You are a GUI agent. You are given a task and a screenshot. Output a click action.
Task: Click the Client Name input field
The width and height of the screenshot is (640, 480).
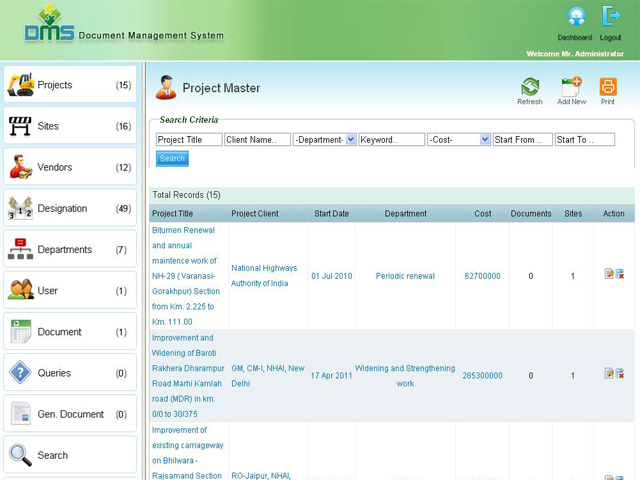(x=257, y=140)
